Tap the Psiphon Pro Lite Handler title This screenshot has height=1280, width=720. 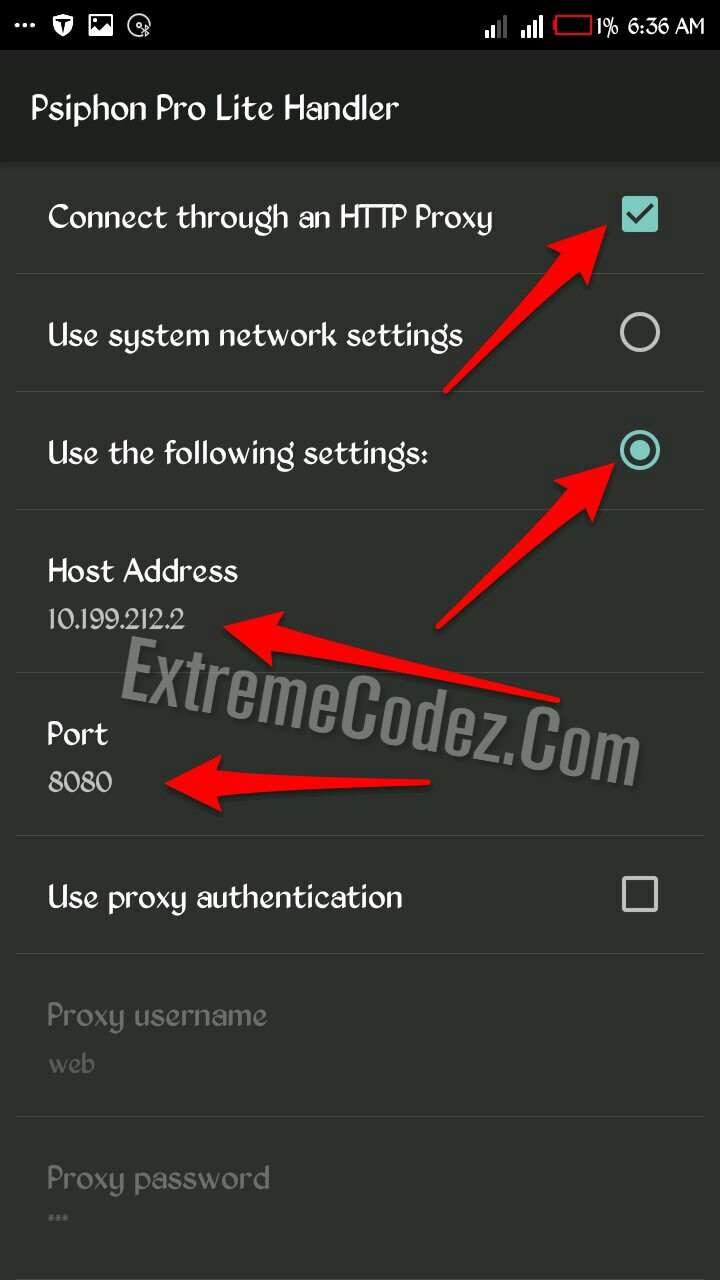click(215, 108)
